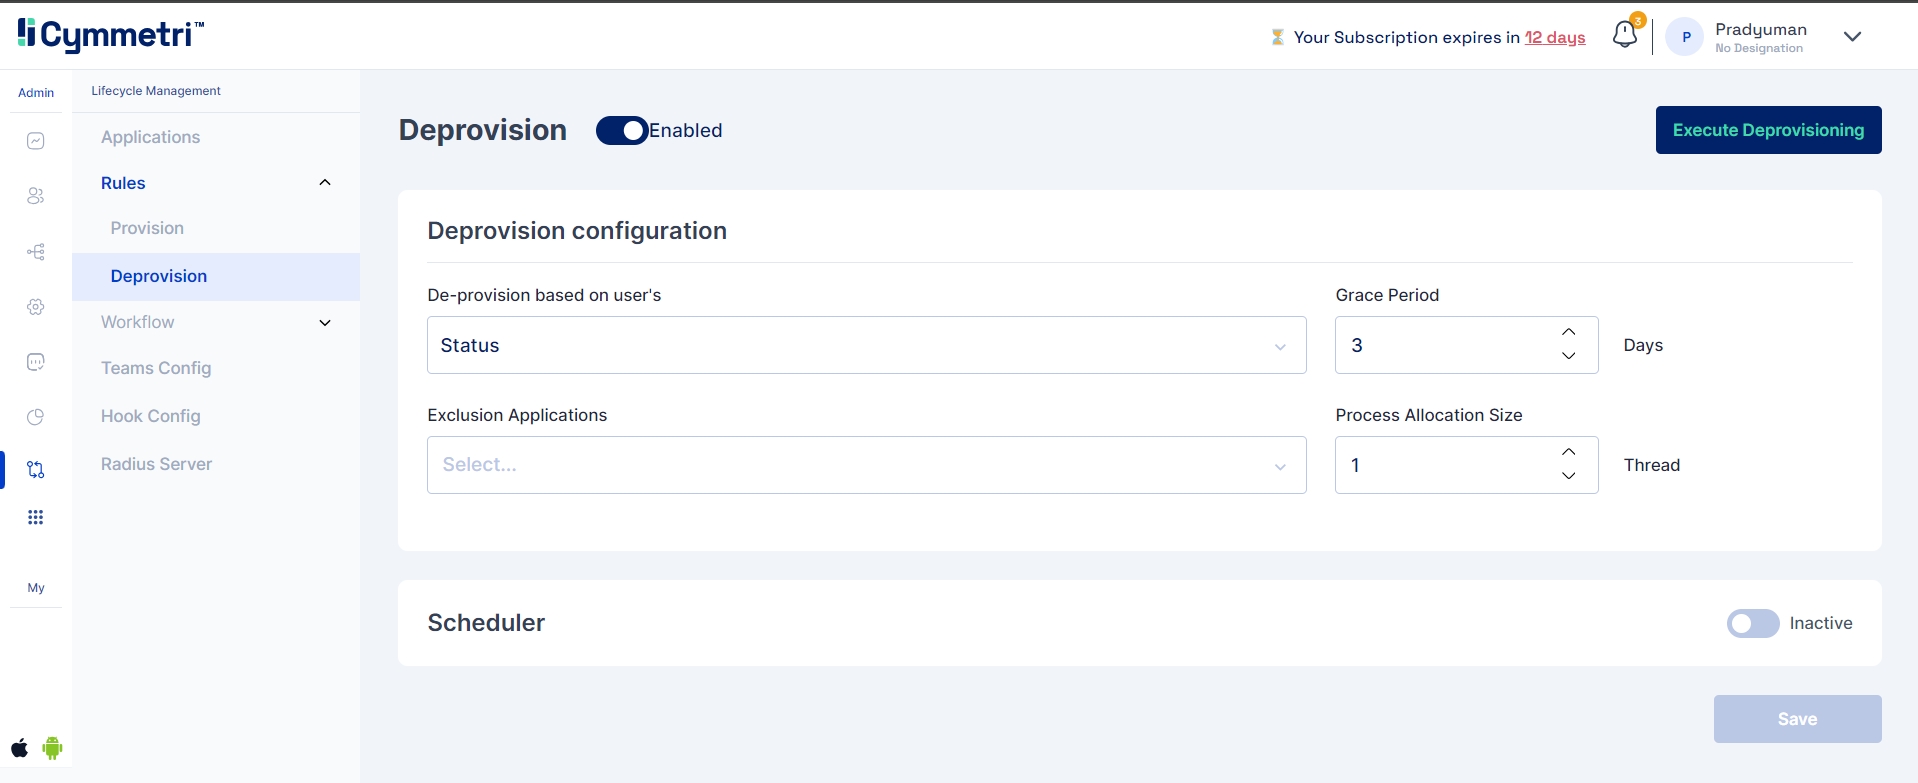
Task: Open the Exclusion Applications dropdown
Action: click(866, 465)
